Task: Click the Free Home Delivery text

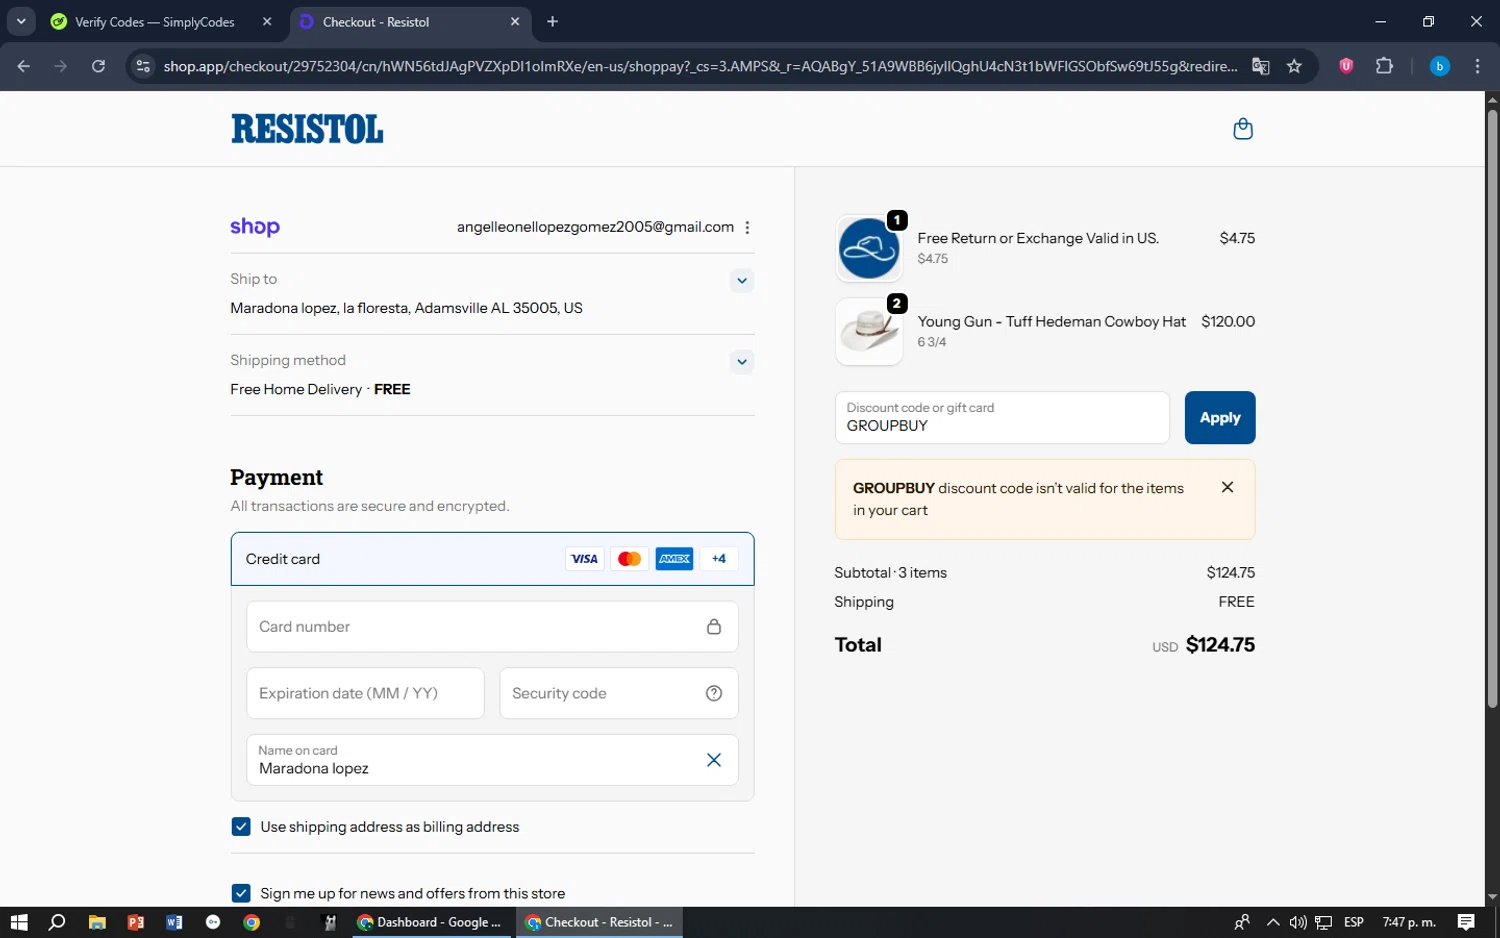Action: (296, 389)
